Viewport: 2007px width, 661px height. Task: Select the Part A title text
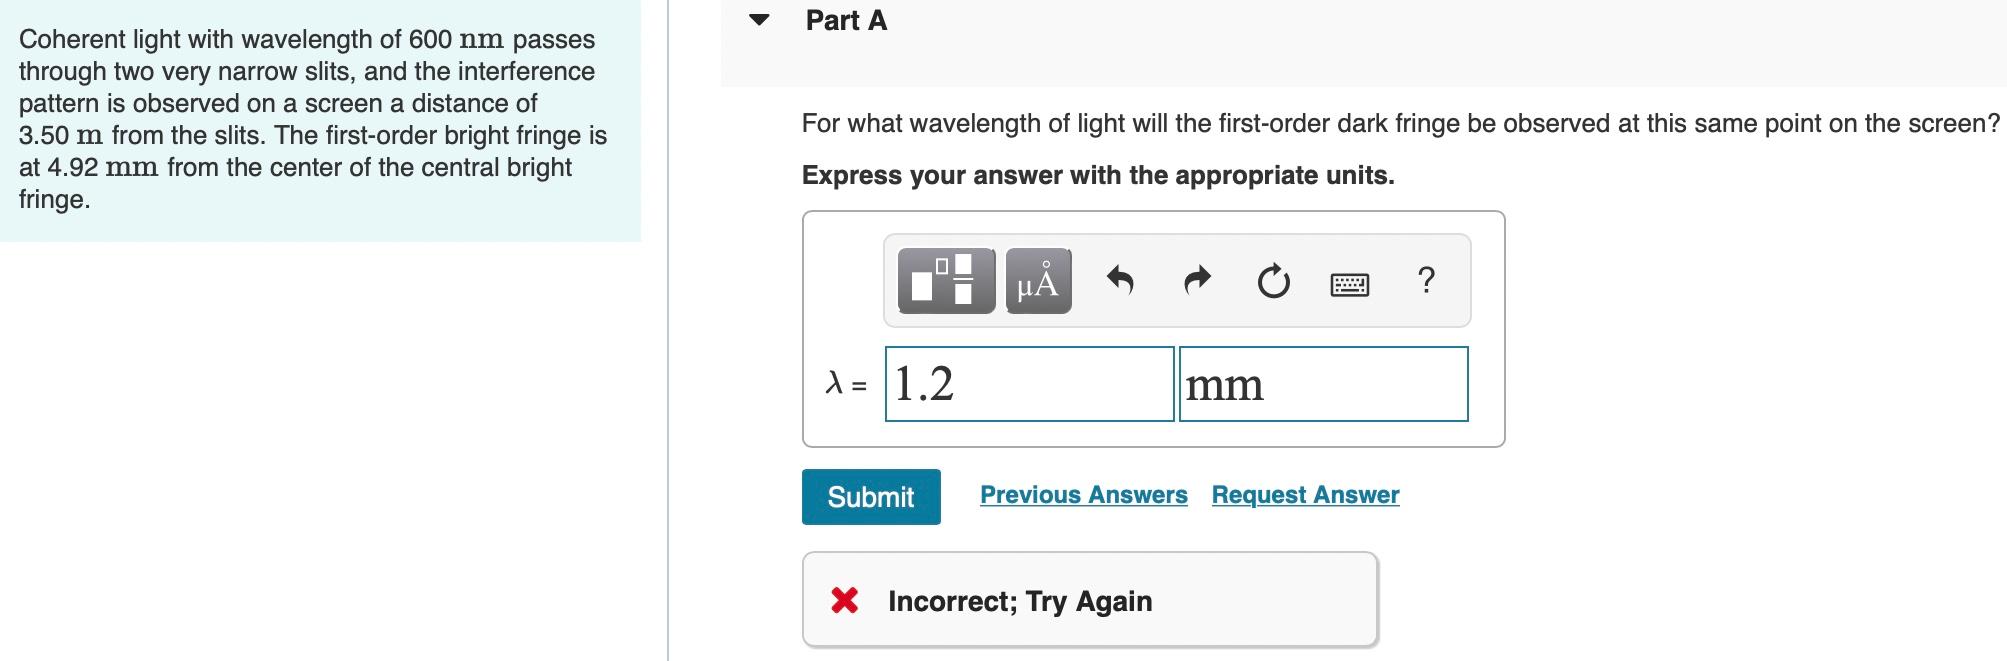coord(845,20)
